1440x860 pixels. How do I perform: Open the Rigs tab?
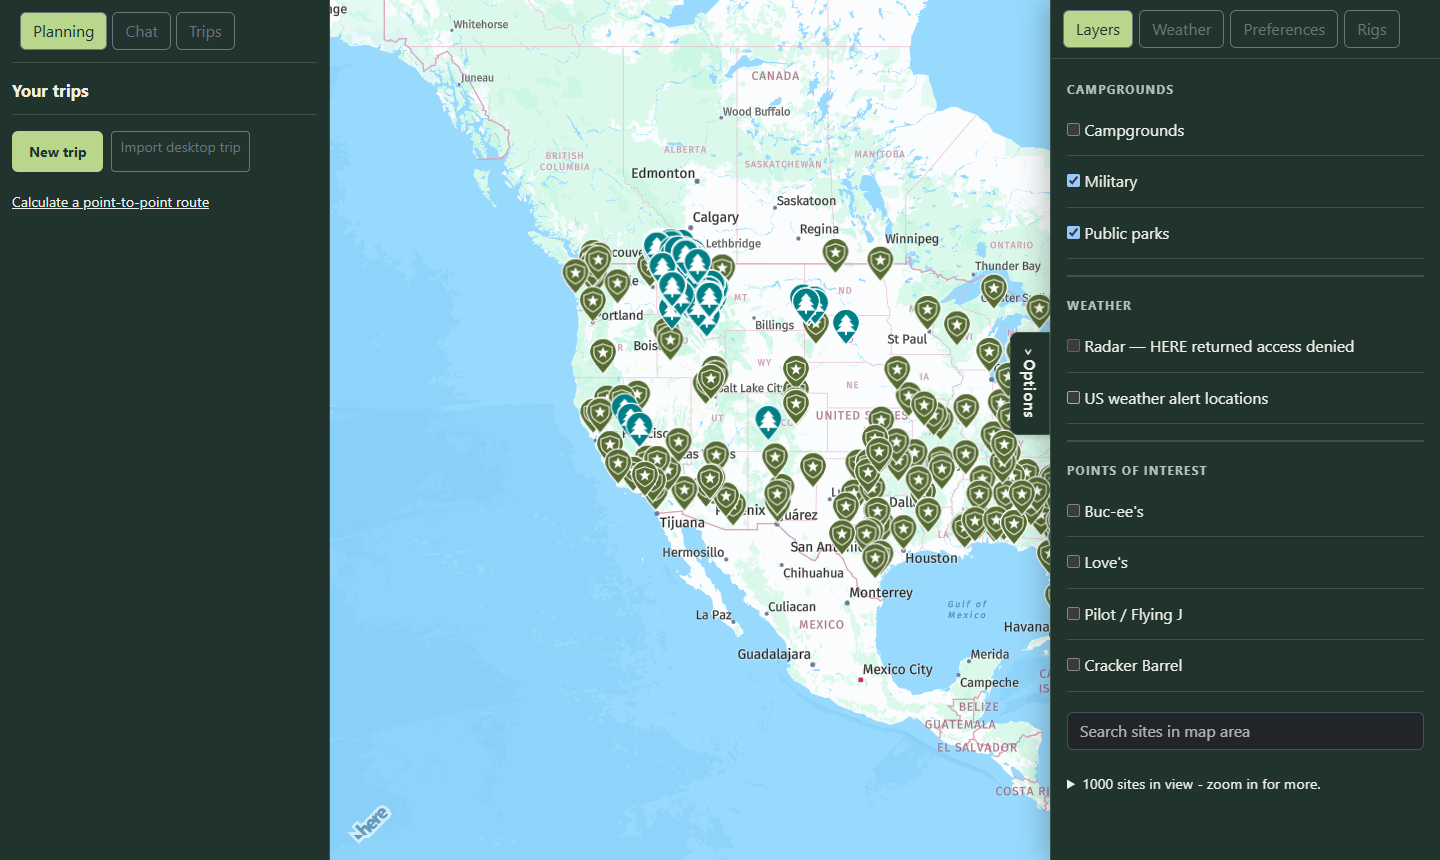(x=1372, y=29)
